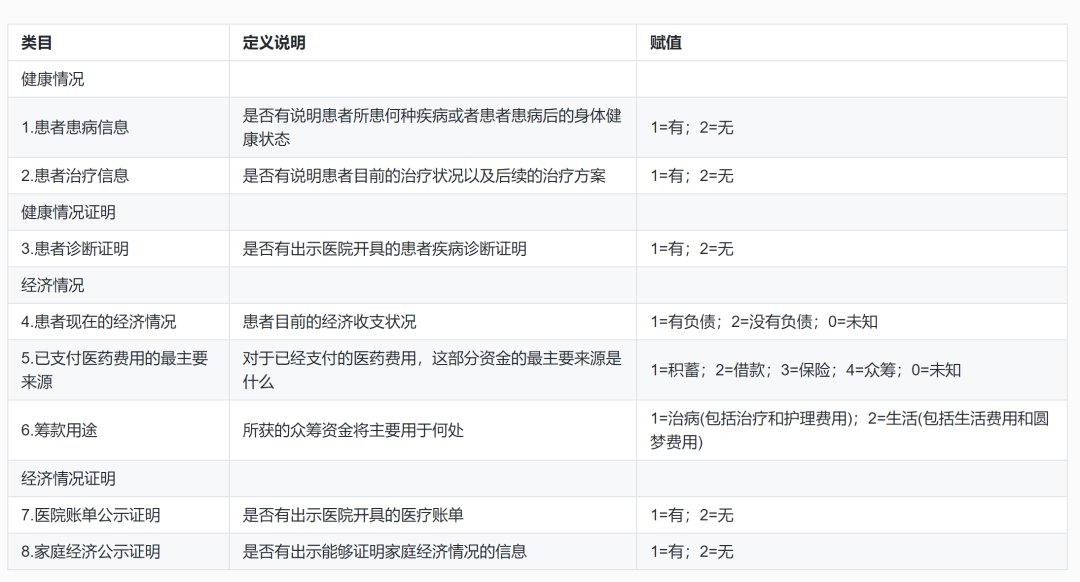Image resolution: width=1080 pixels, height=582 pixels.
Task: Select the 经济情况证明 section row
Action: click(x=56, y=478)
